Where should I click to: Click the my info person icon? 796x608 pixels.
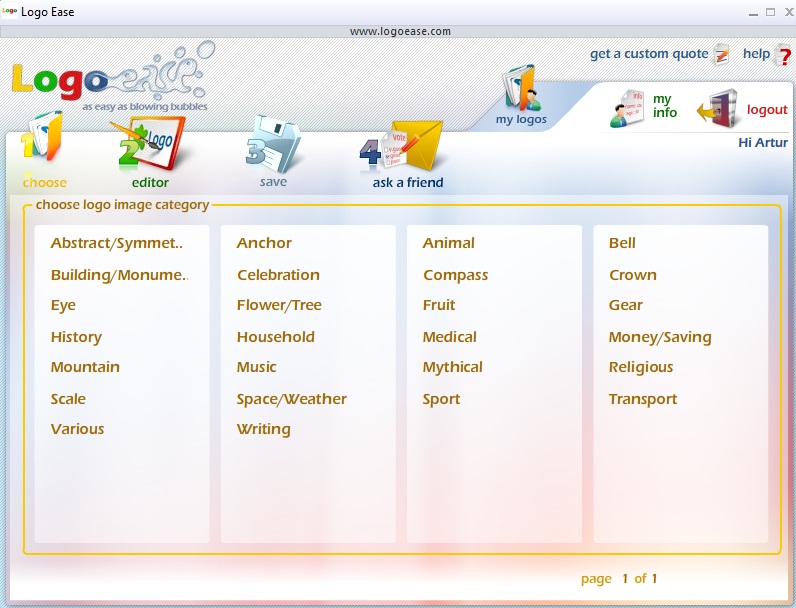[x=627, y=108]
